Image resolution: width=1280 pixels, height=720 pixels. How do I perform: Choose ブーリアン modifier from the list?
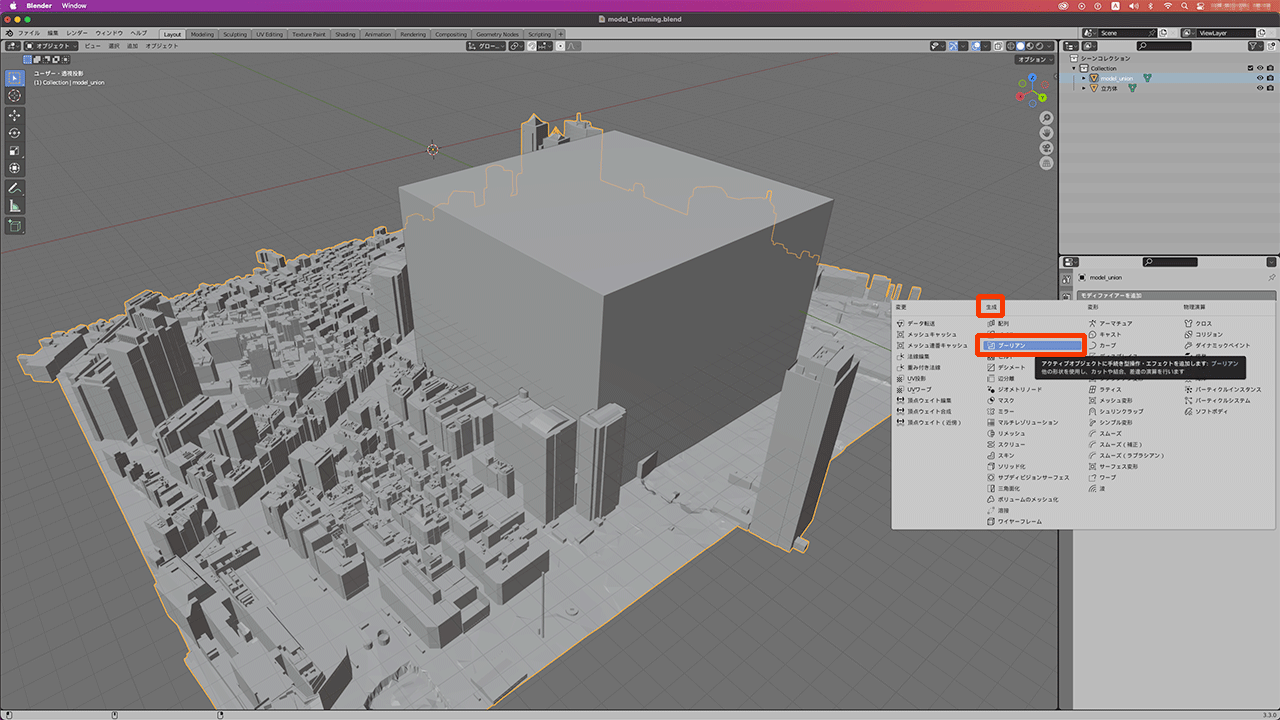pos(1032,345)
